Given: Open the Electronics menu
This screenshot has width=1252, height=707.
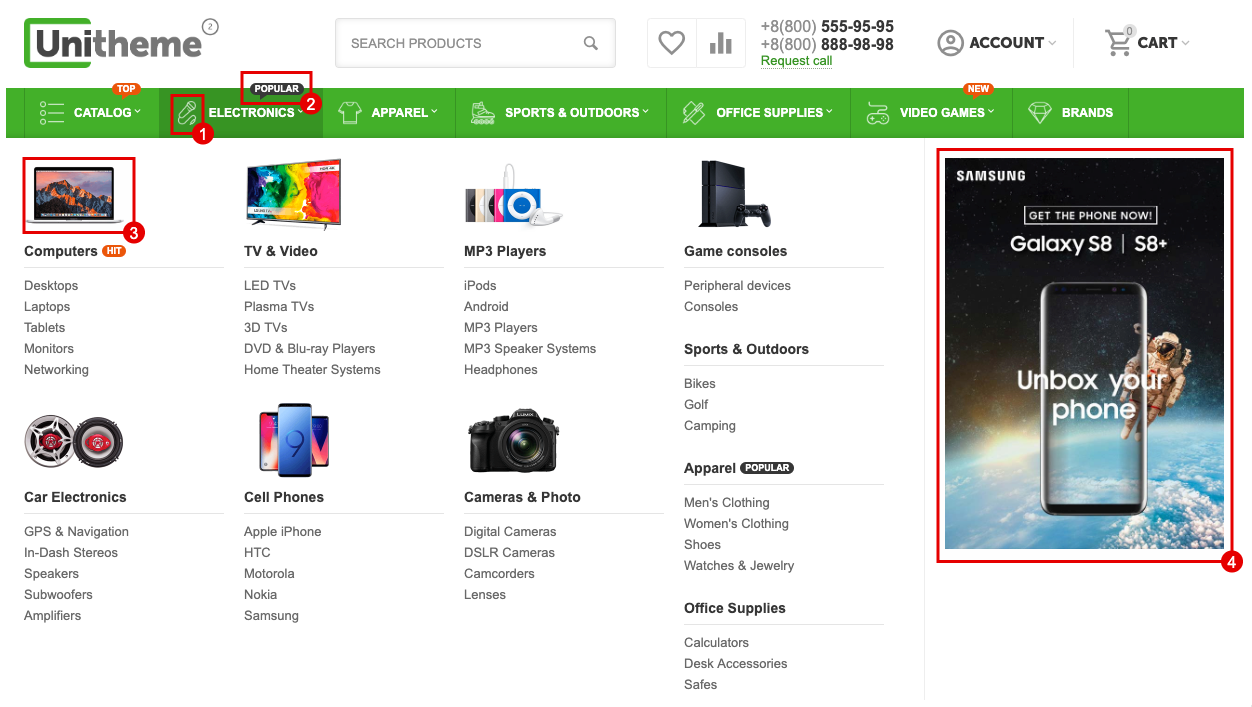Looking at the screenshot, I should [240, 112].
